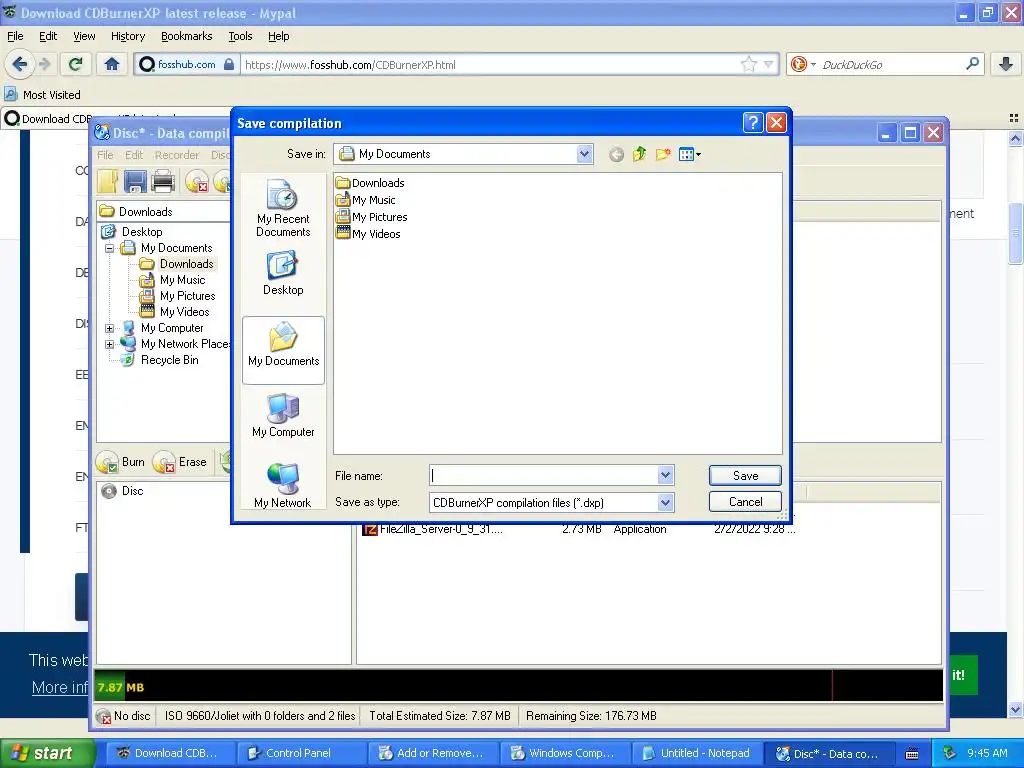This screenshot has width=1024, height=768.
Task: Open the View menu icon in dialog
Action: coord(690,155)
